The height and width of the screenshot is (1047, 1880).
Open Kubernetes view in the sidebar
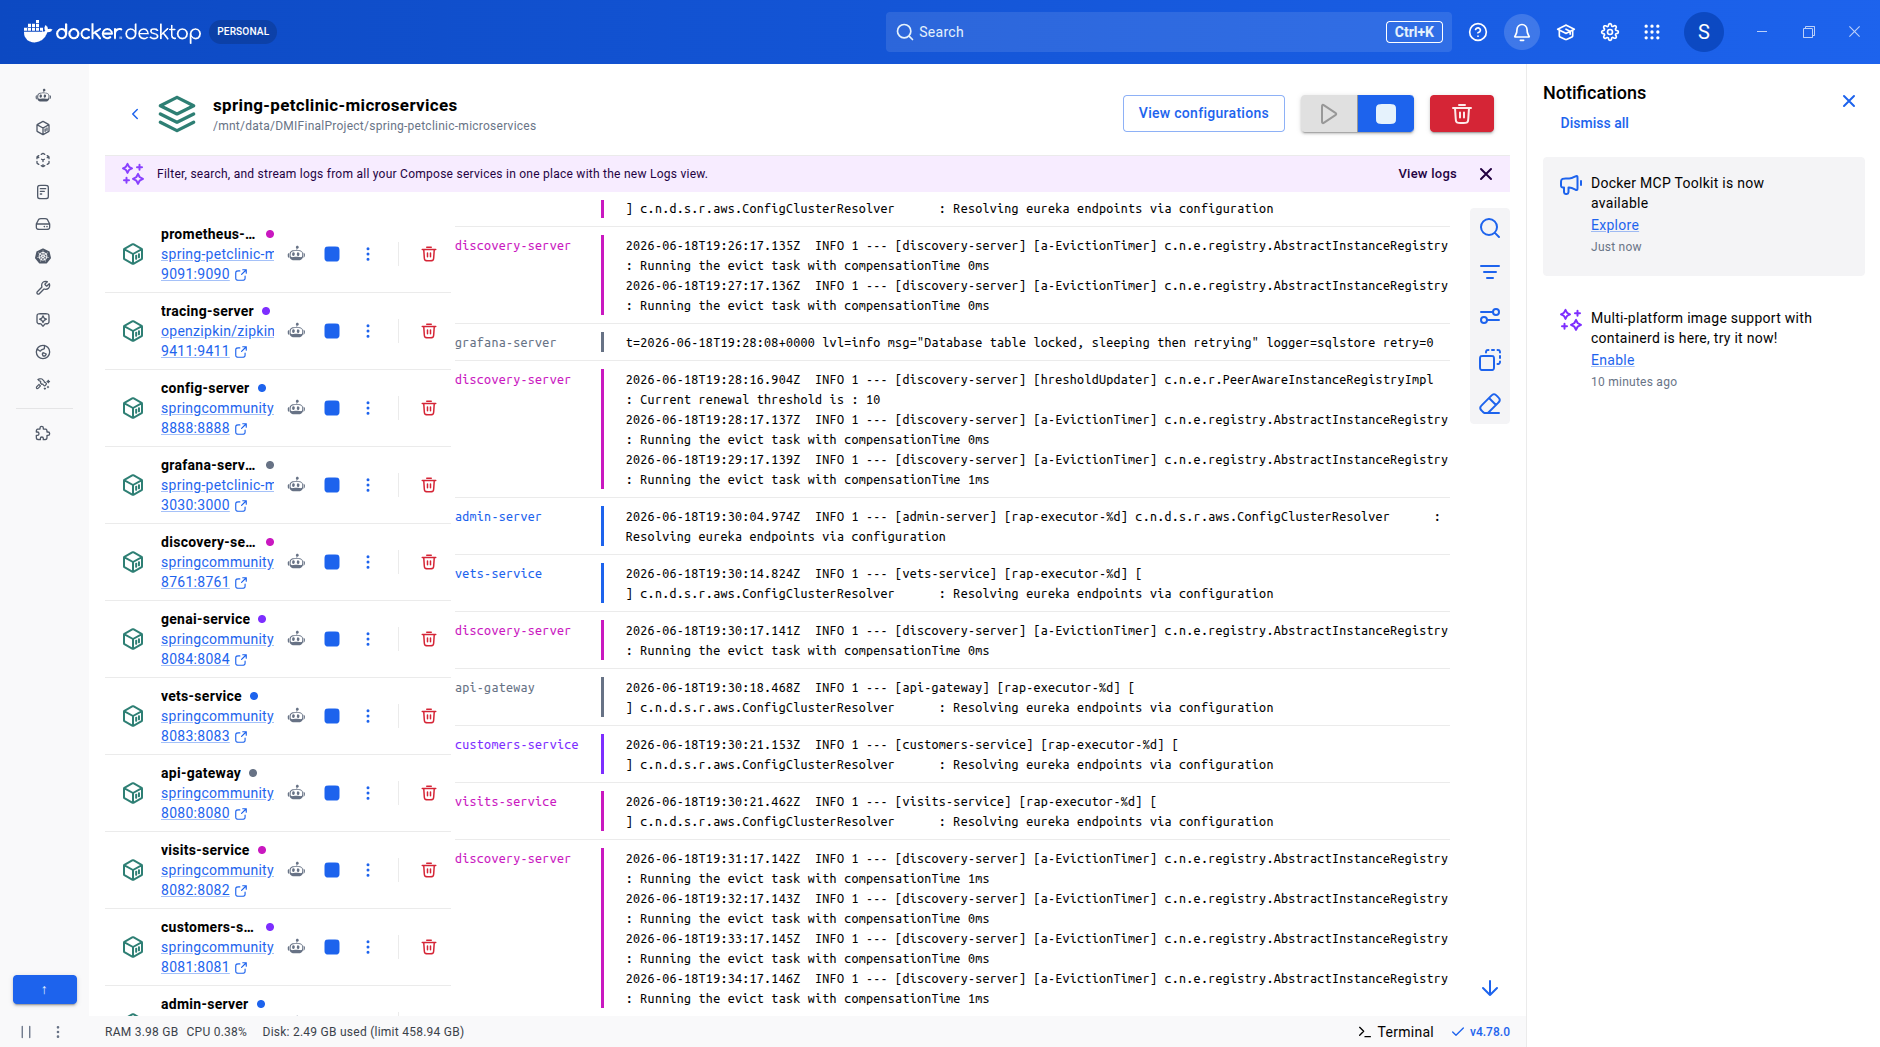(43, 256)
